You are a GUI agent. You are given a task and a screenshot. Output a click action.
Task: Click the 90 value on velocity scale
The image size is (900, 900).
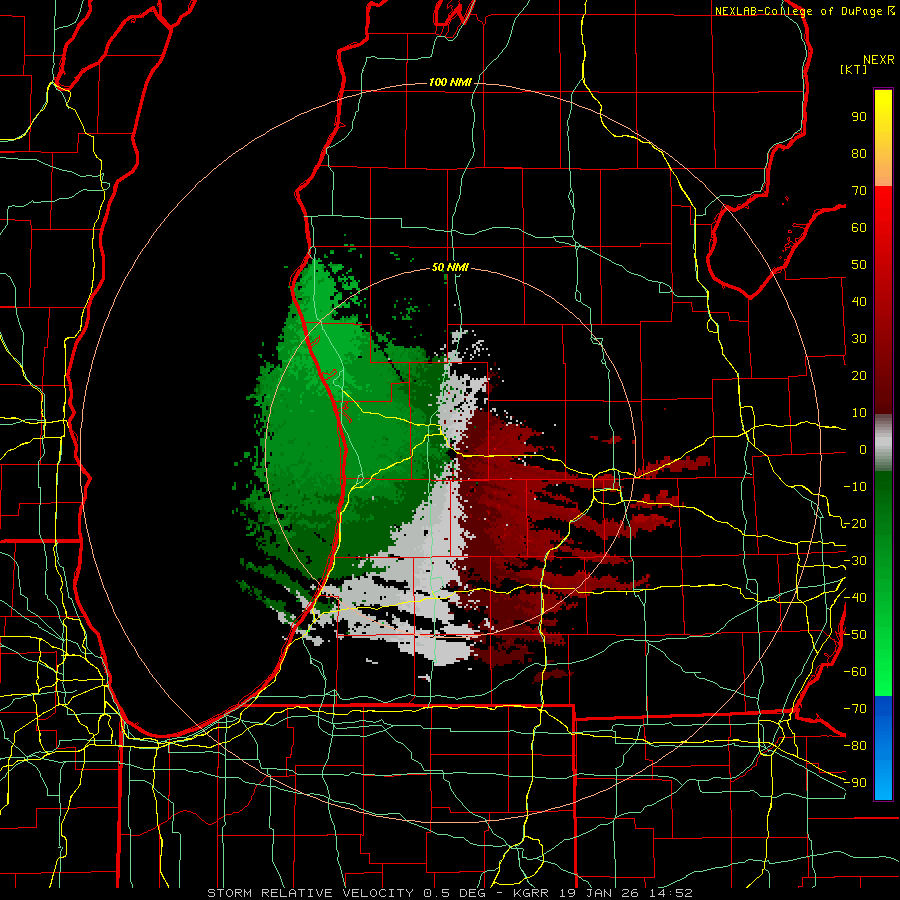(859, 117)
